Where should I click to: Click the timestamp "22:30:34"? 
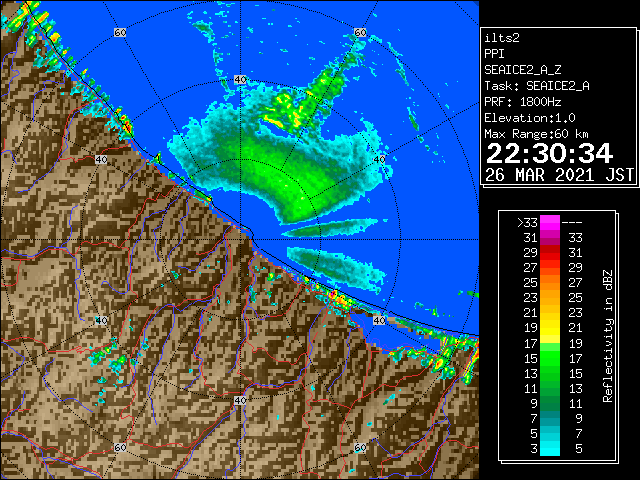coord(549,153)
